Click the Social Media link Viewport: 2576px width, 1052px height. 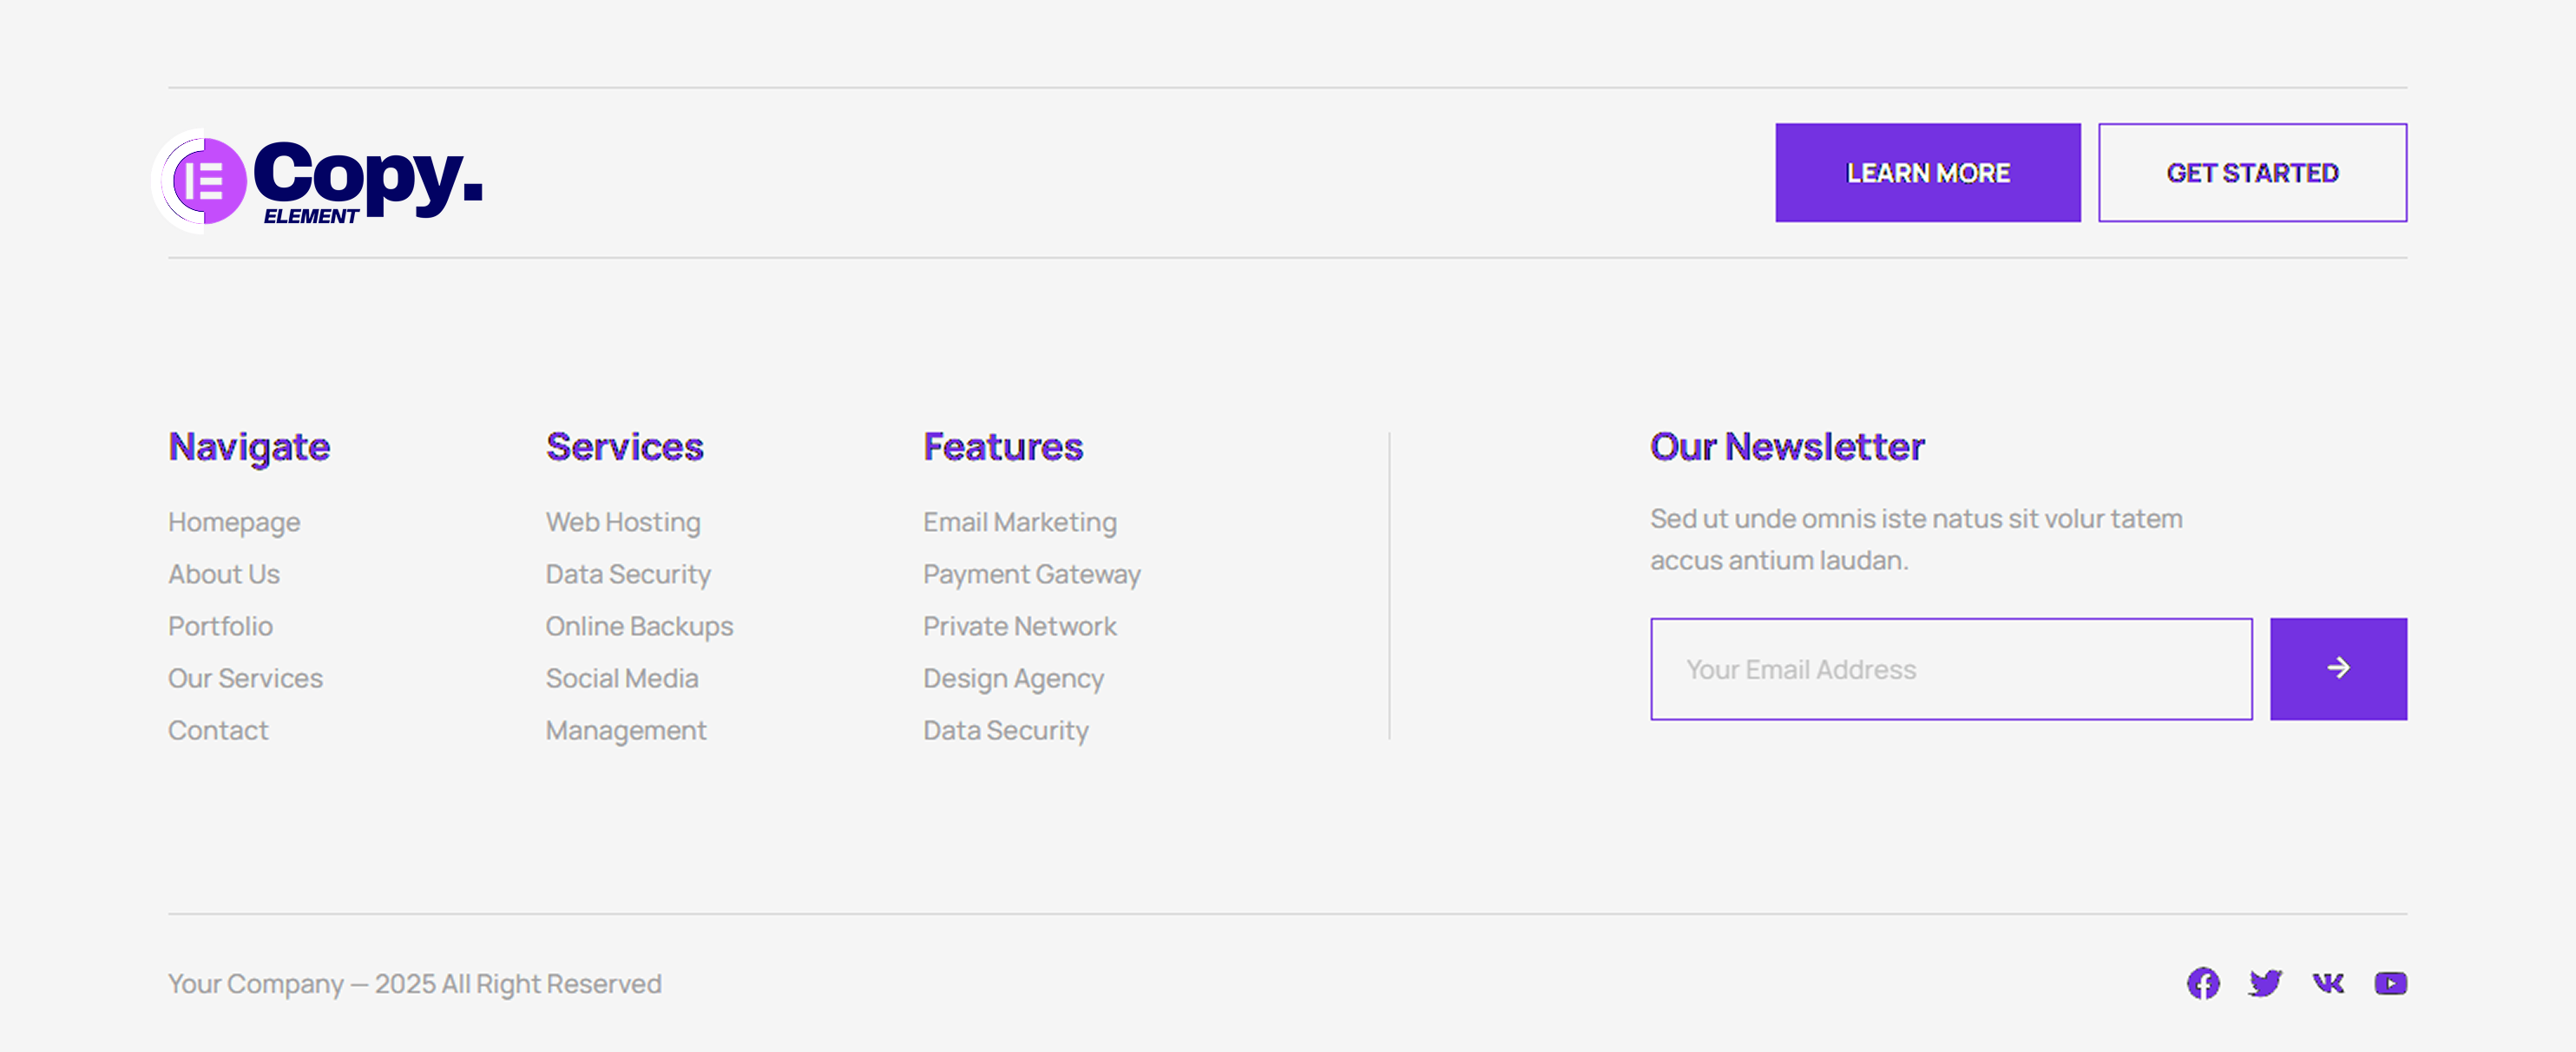[622, 678]
